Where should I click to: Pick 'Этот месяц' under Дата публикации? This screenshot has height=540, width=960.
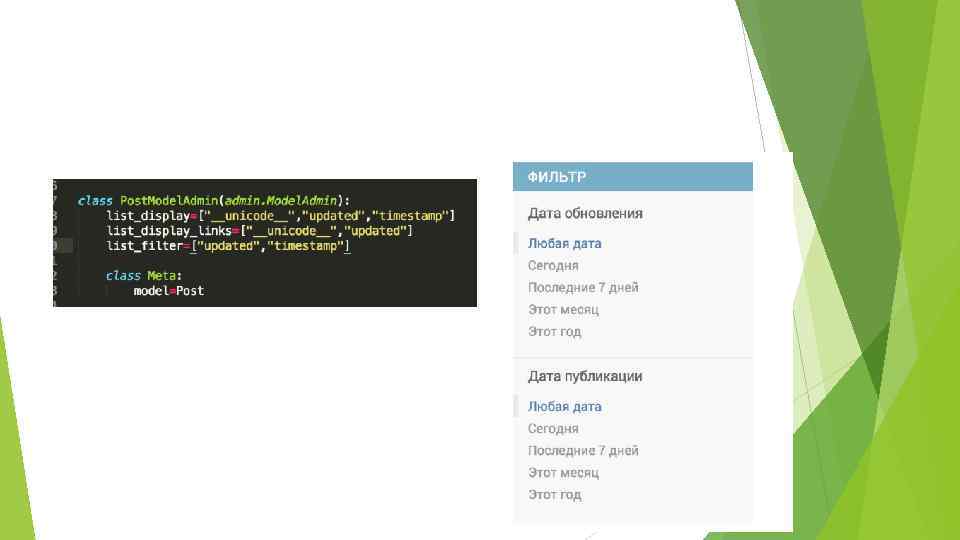[563, 473]
